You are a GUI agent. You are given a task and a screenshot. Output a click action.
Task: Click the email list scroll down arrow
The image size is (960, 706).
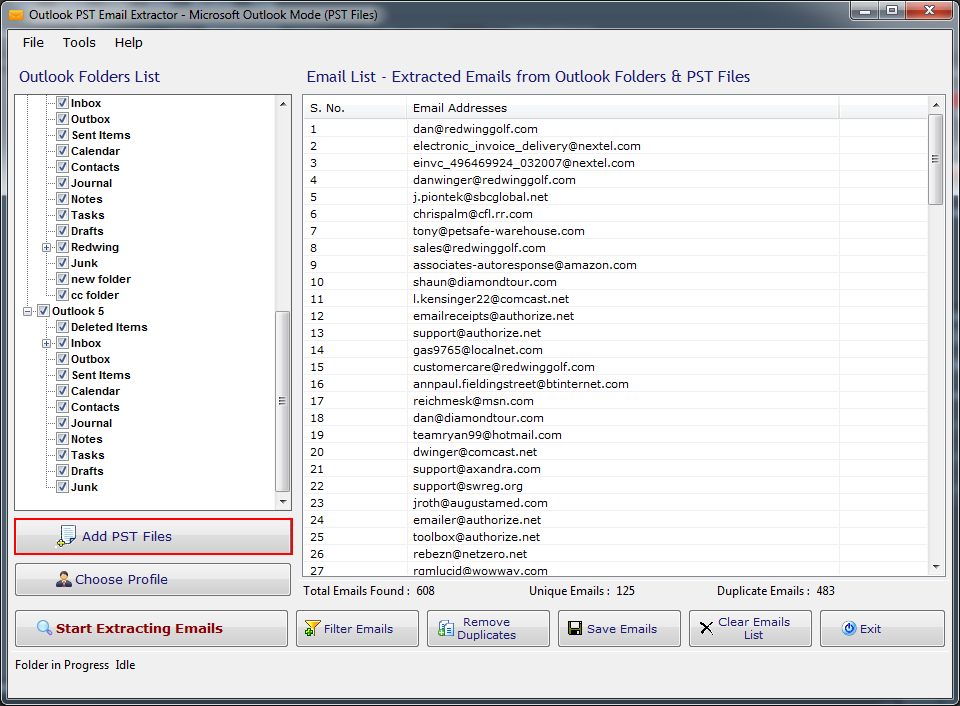(x=936, y=567)
